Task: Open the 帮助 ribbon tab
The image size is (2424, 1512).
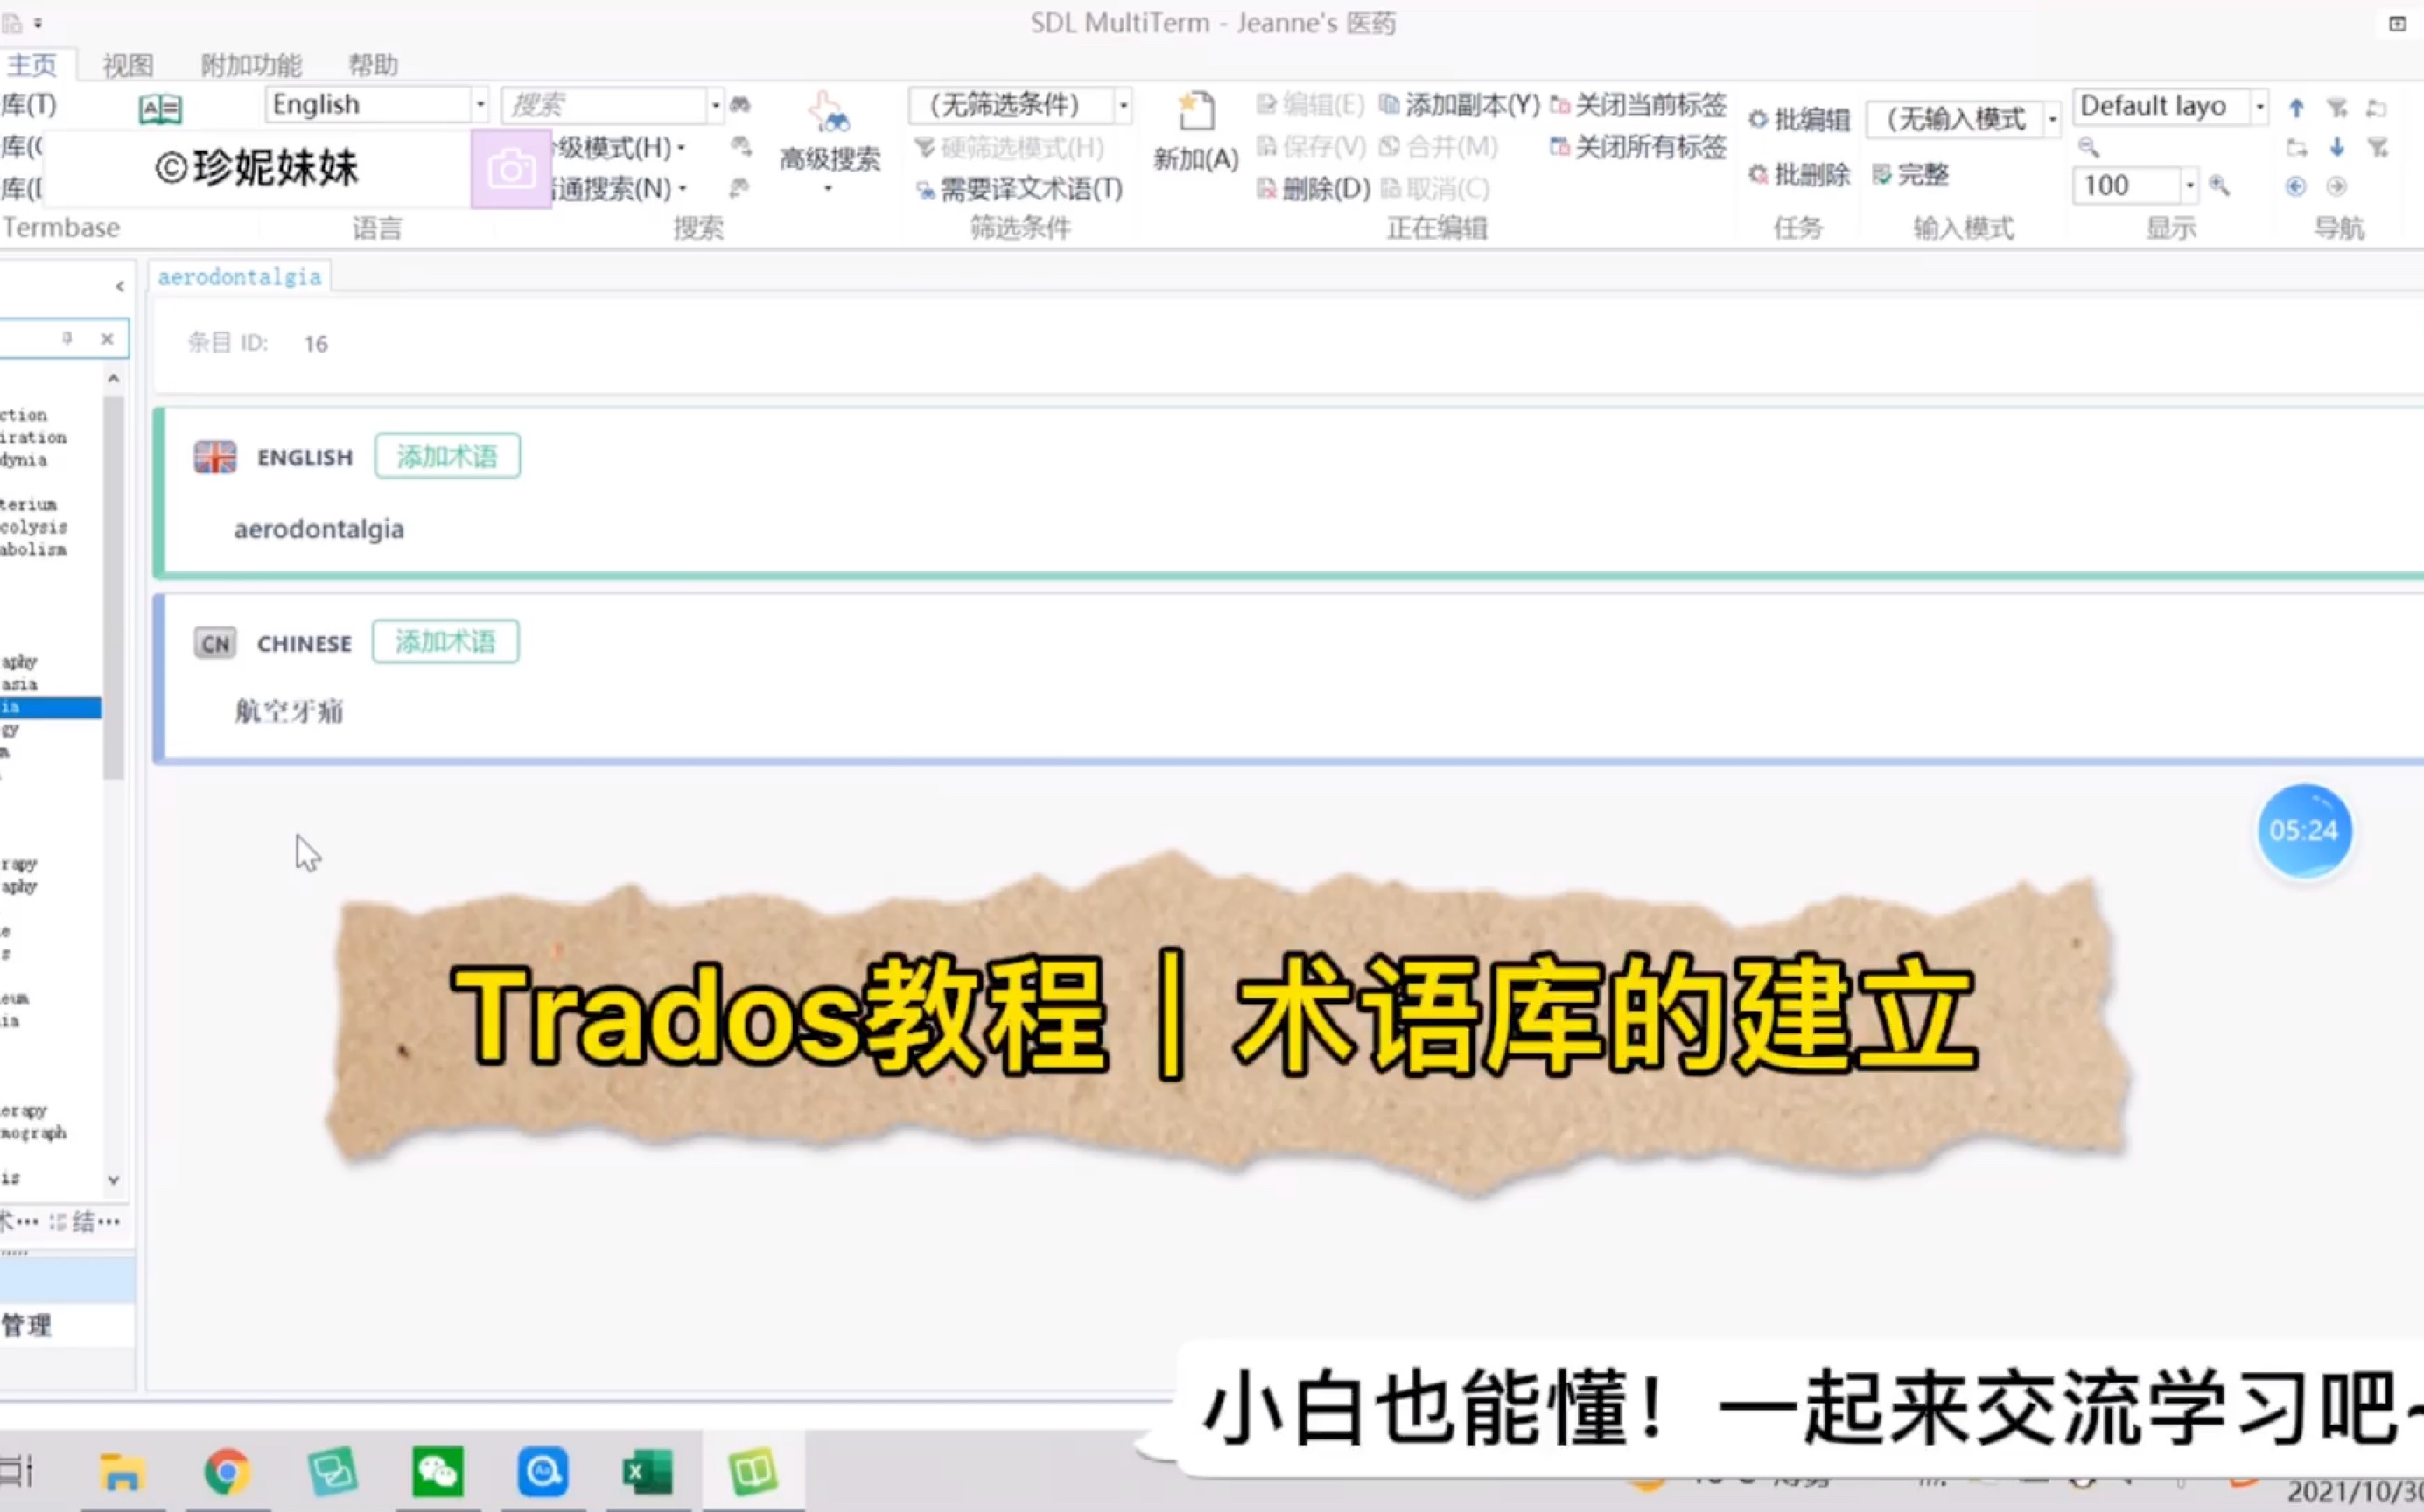Action: [373, 65]
